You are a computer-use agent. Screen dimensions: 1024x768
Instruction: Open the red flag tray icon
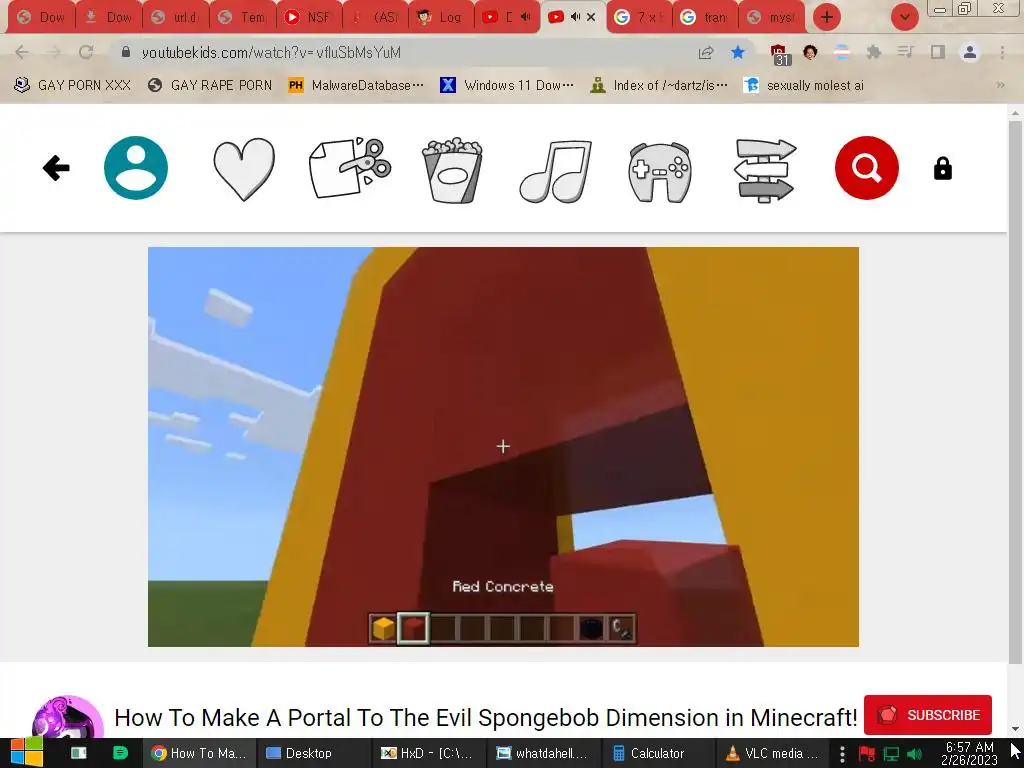867,754
